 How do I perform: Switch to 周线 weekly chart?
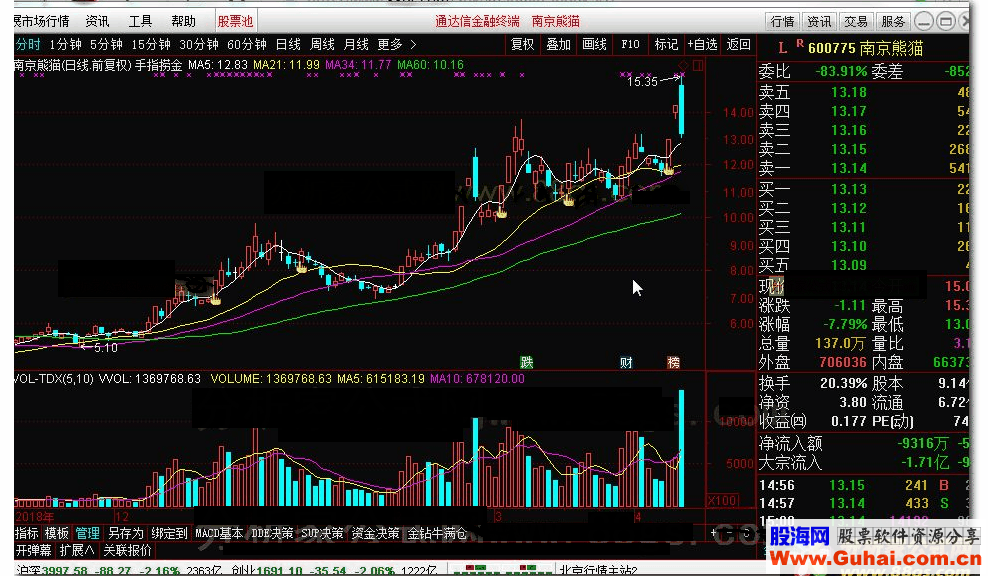322,45
